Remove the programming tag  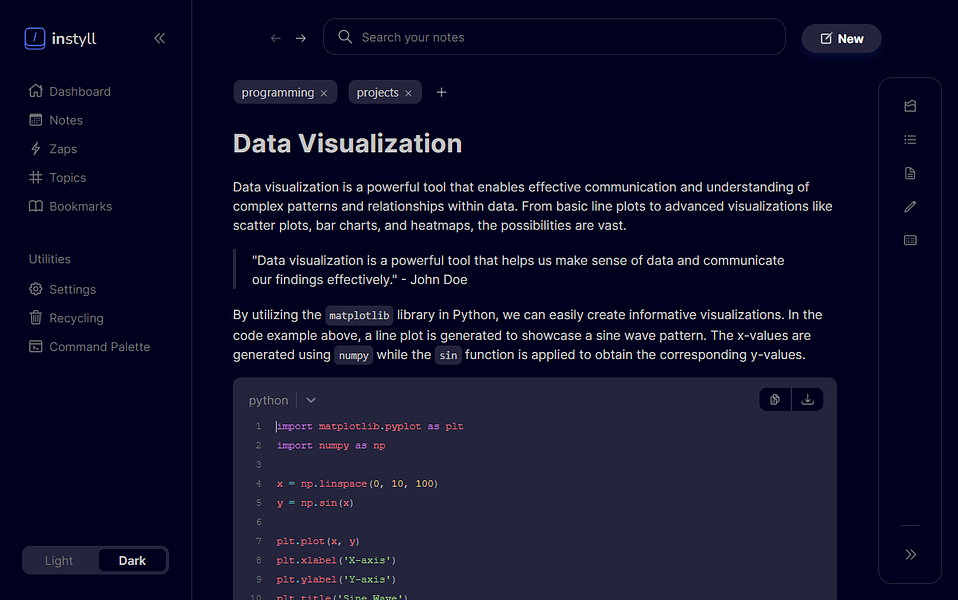324,93
